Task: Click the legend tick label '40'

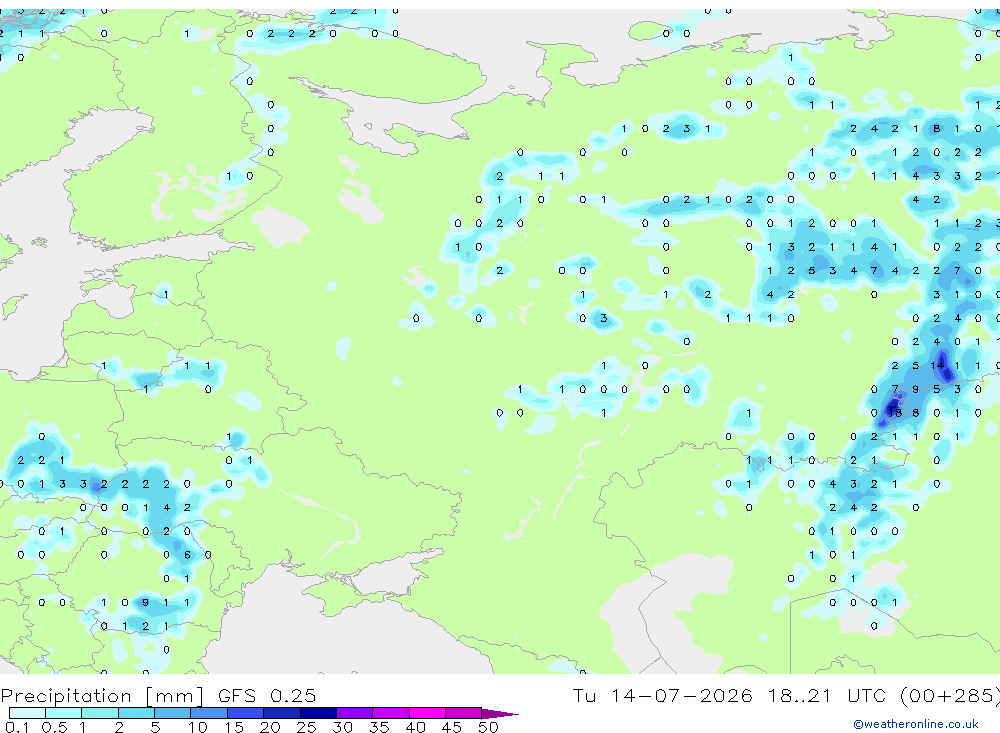Action: click(x=415, y=727)
